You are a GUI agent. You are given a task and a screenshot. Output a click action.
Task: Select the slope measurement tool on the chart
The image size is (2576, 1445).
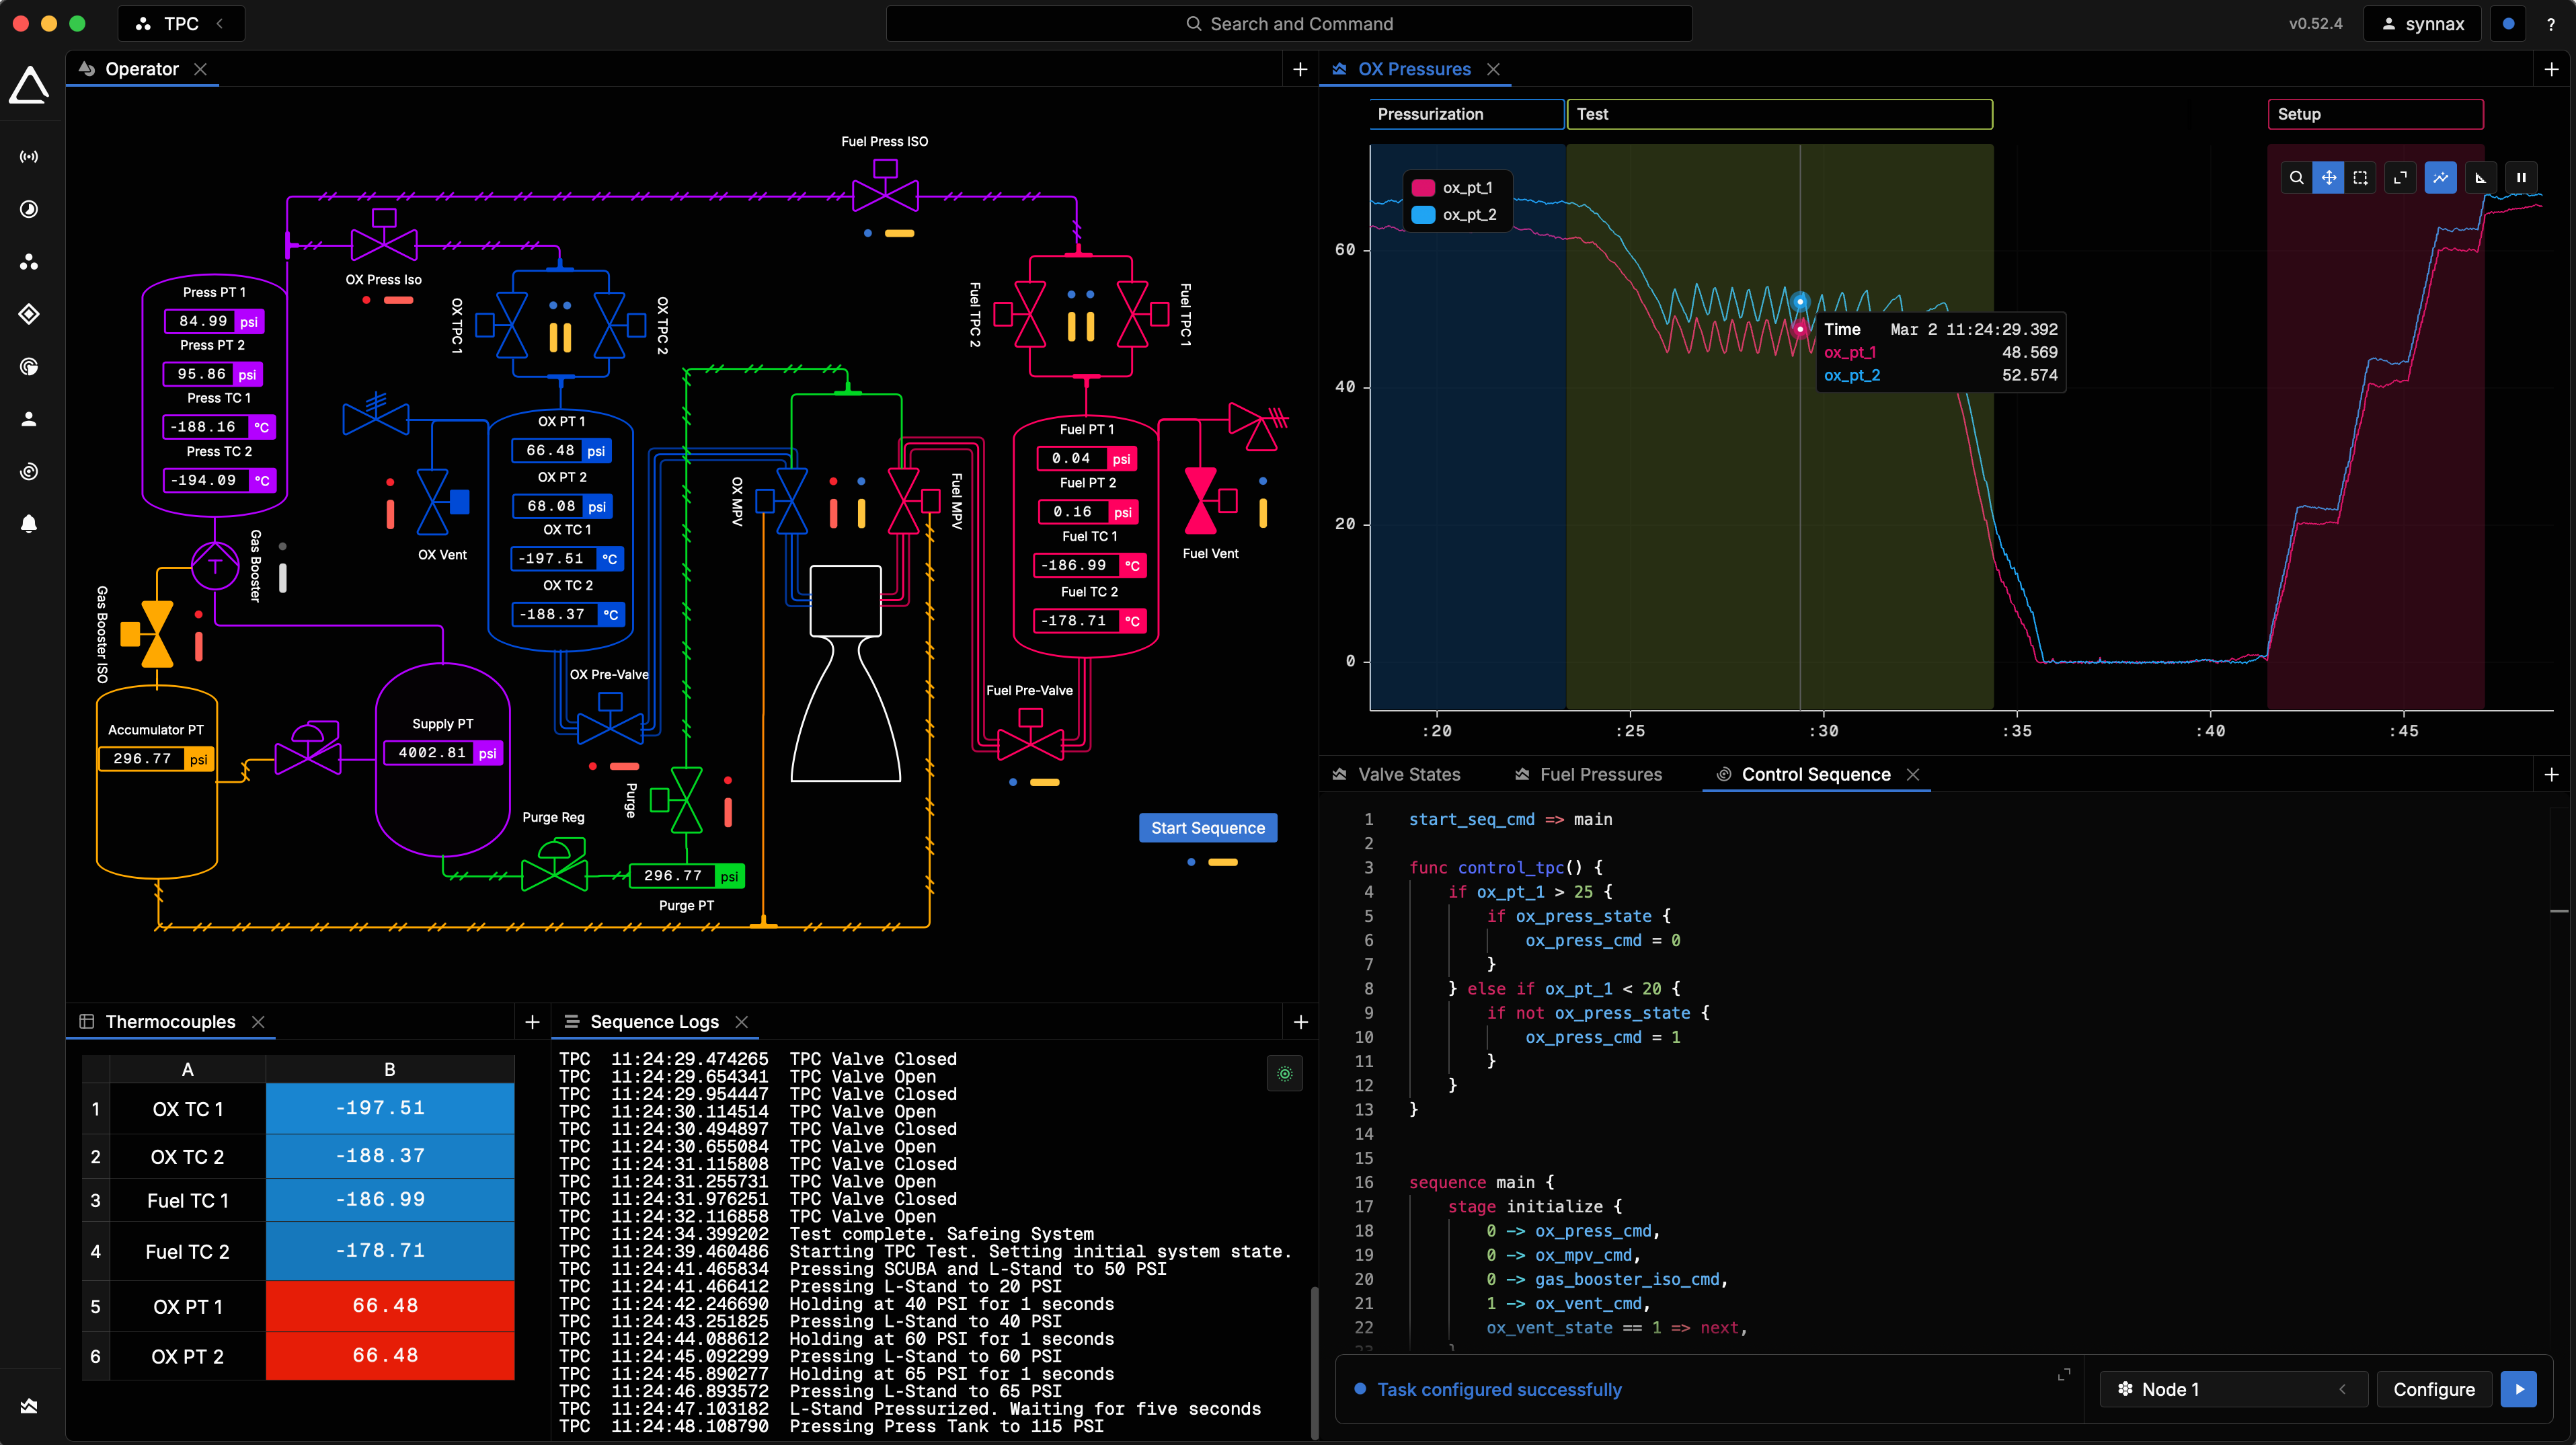click(x=2480, y=177)
